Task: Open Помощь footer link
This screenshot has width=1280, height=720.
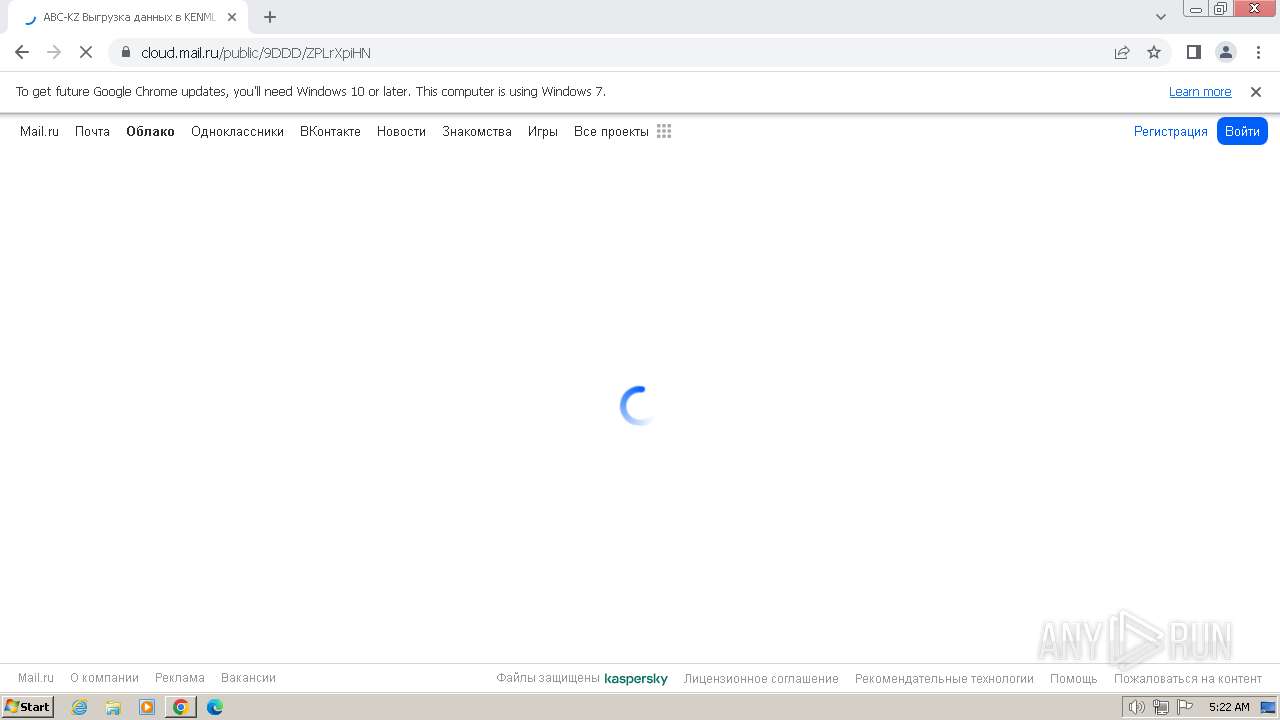Action: click(1074, 679)
